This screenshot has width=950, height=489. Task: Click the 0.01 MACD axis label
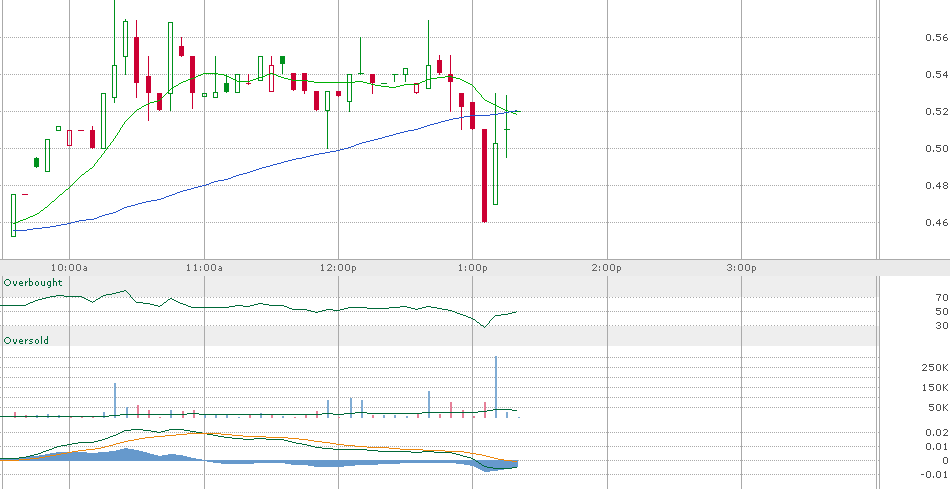point(937,447)
